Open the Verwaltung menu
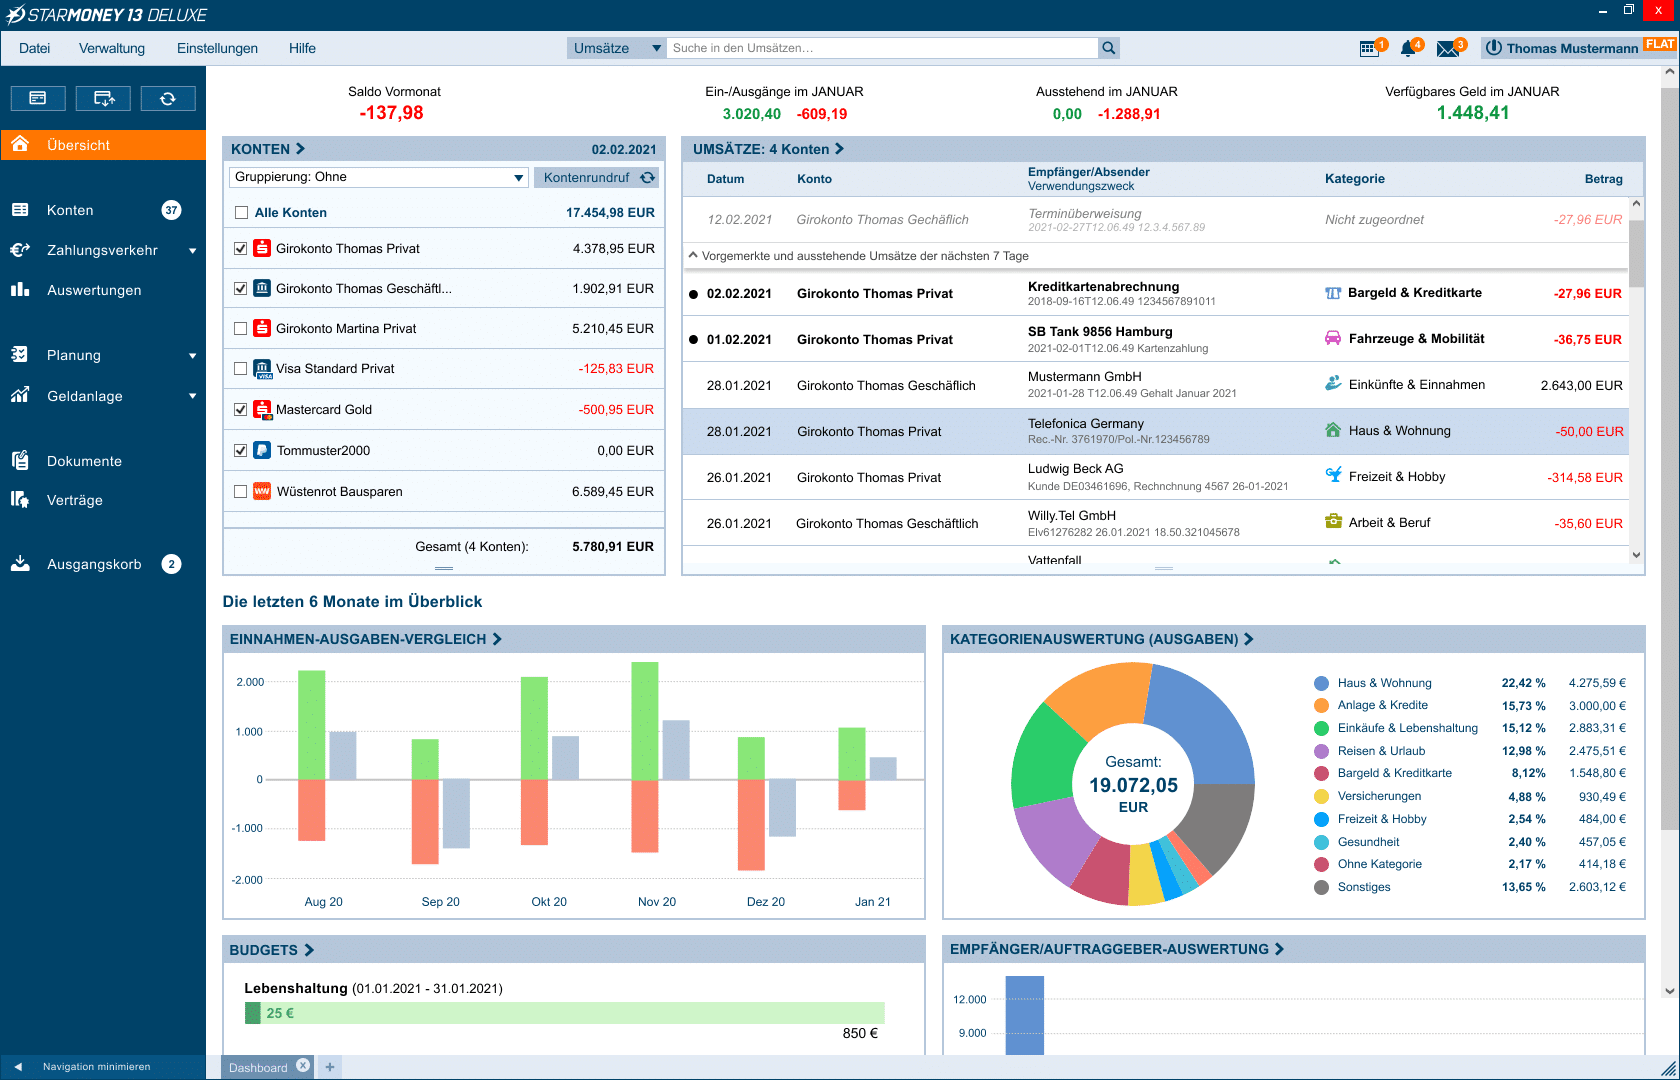1680x1080 pixels. [x=112, y=48]
